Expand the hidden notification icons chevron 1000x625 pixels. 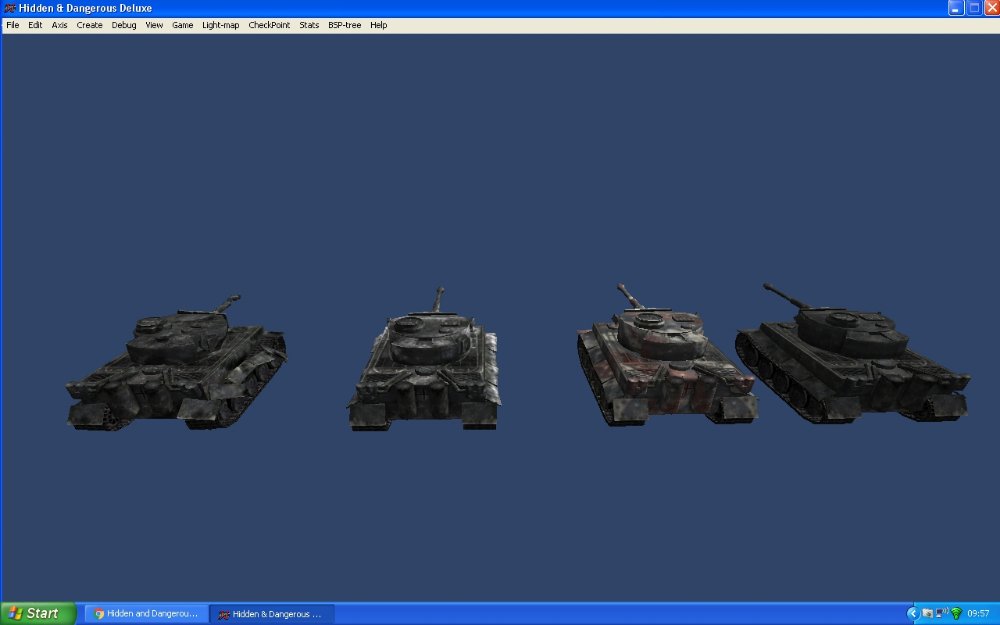tap(913, 613)
